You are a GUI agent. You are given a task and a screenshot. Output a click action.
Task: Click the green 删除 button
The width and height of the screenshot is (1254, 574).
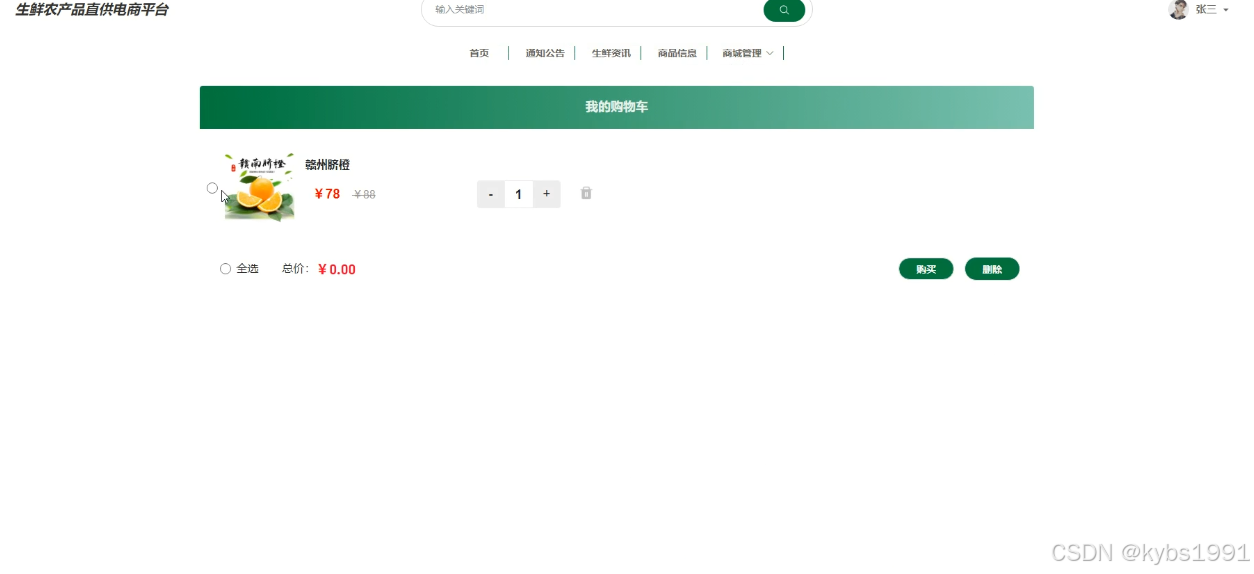[x=992, y=269]
